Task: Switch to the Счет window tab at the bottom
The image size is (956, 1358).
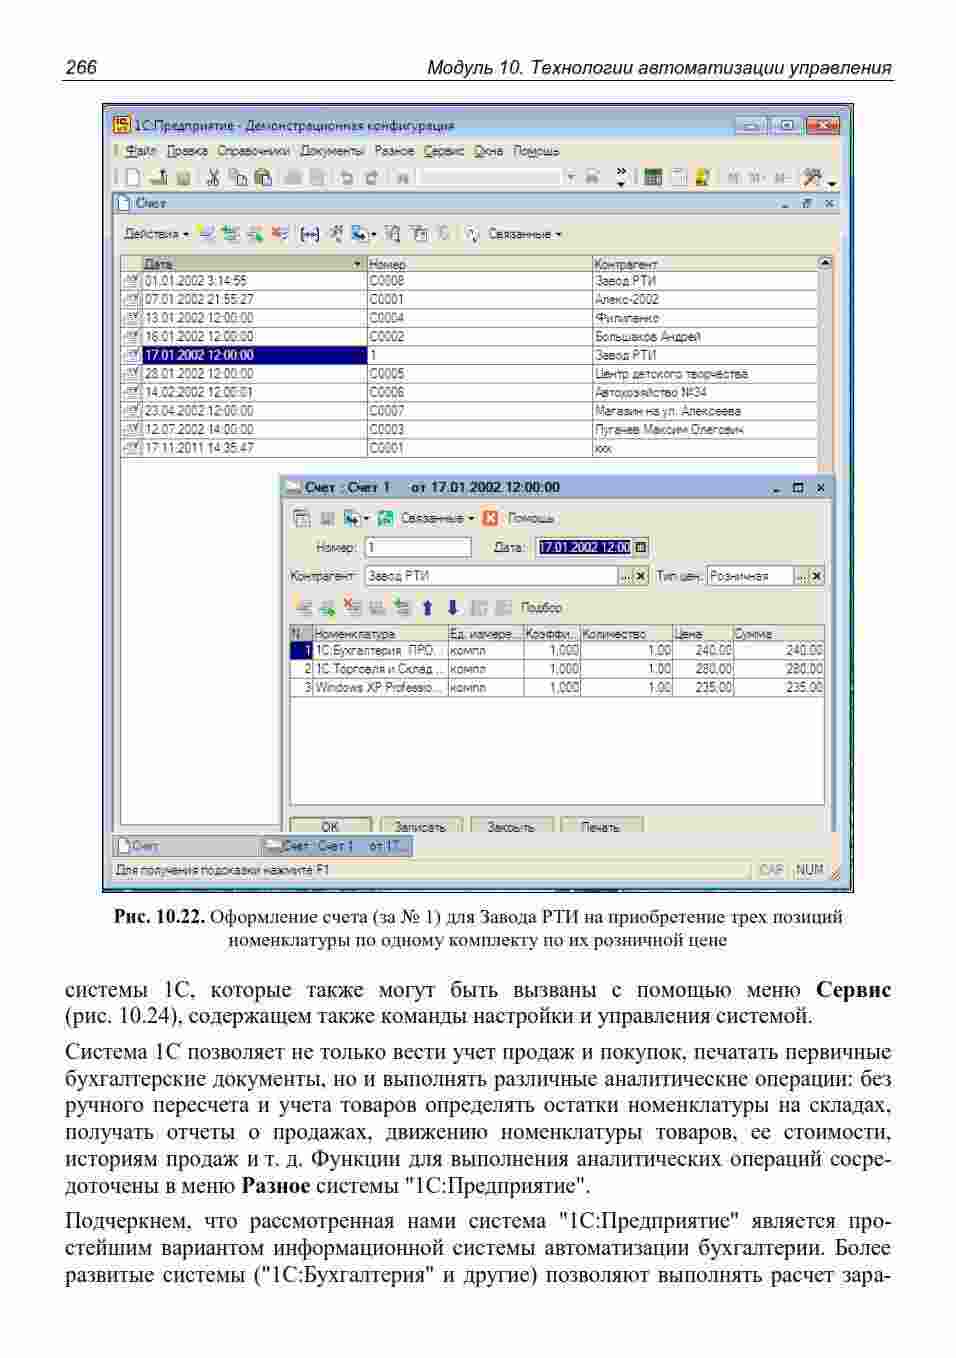Action: (x=187, y=846)
